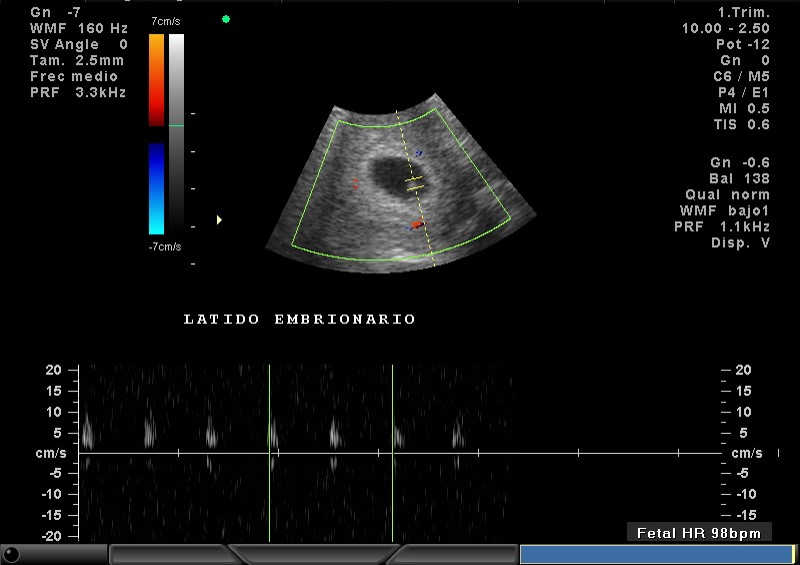Screen dimensions: 800x565
Task: Click the blue progress bar at bottom right
Action: [x=655, y=554]
